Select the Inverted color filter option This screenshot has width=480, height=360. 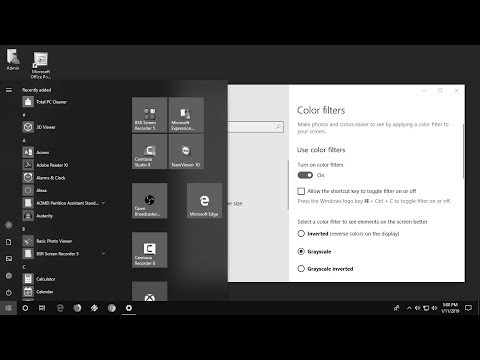[301, 233]
